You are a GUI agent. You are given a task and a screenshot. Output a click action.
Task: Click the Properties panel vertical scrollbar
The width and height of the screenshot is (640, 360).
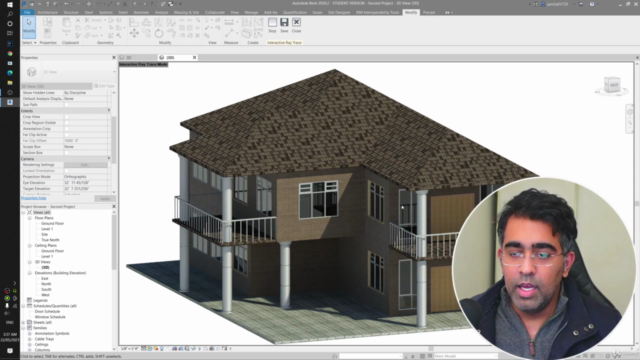pyautogui.click(x=113, y=141)
